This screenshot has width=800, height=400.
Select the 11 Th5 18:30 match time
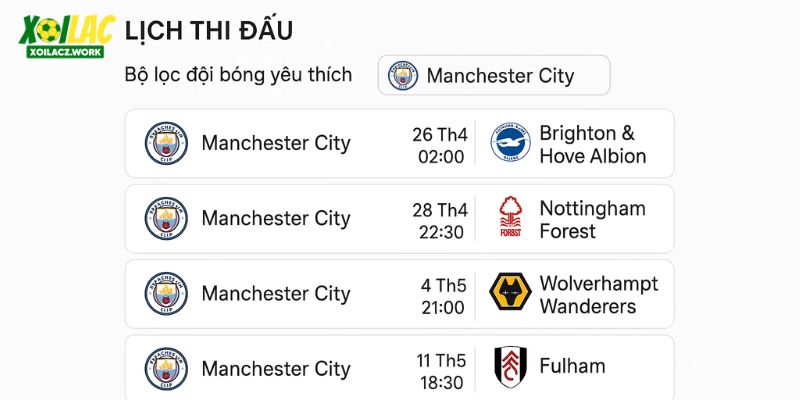point(441,371)
